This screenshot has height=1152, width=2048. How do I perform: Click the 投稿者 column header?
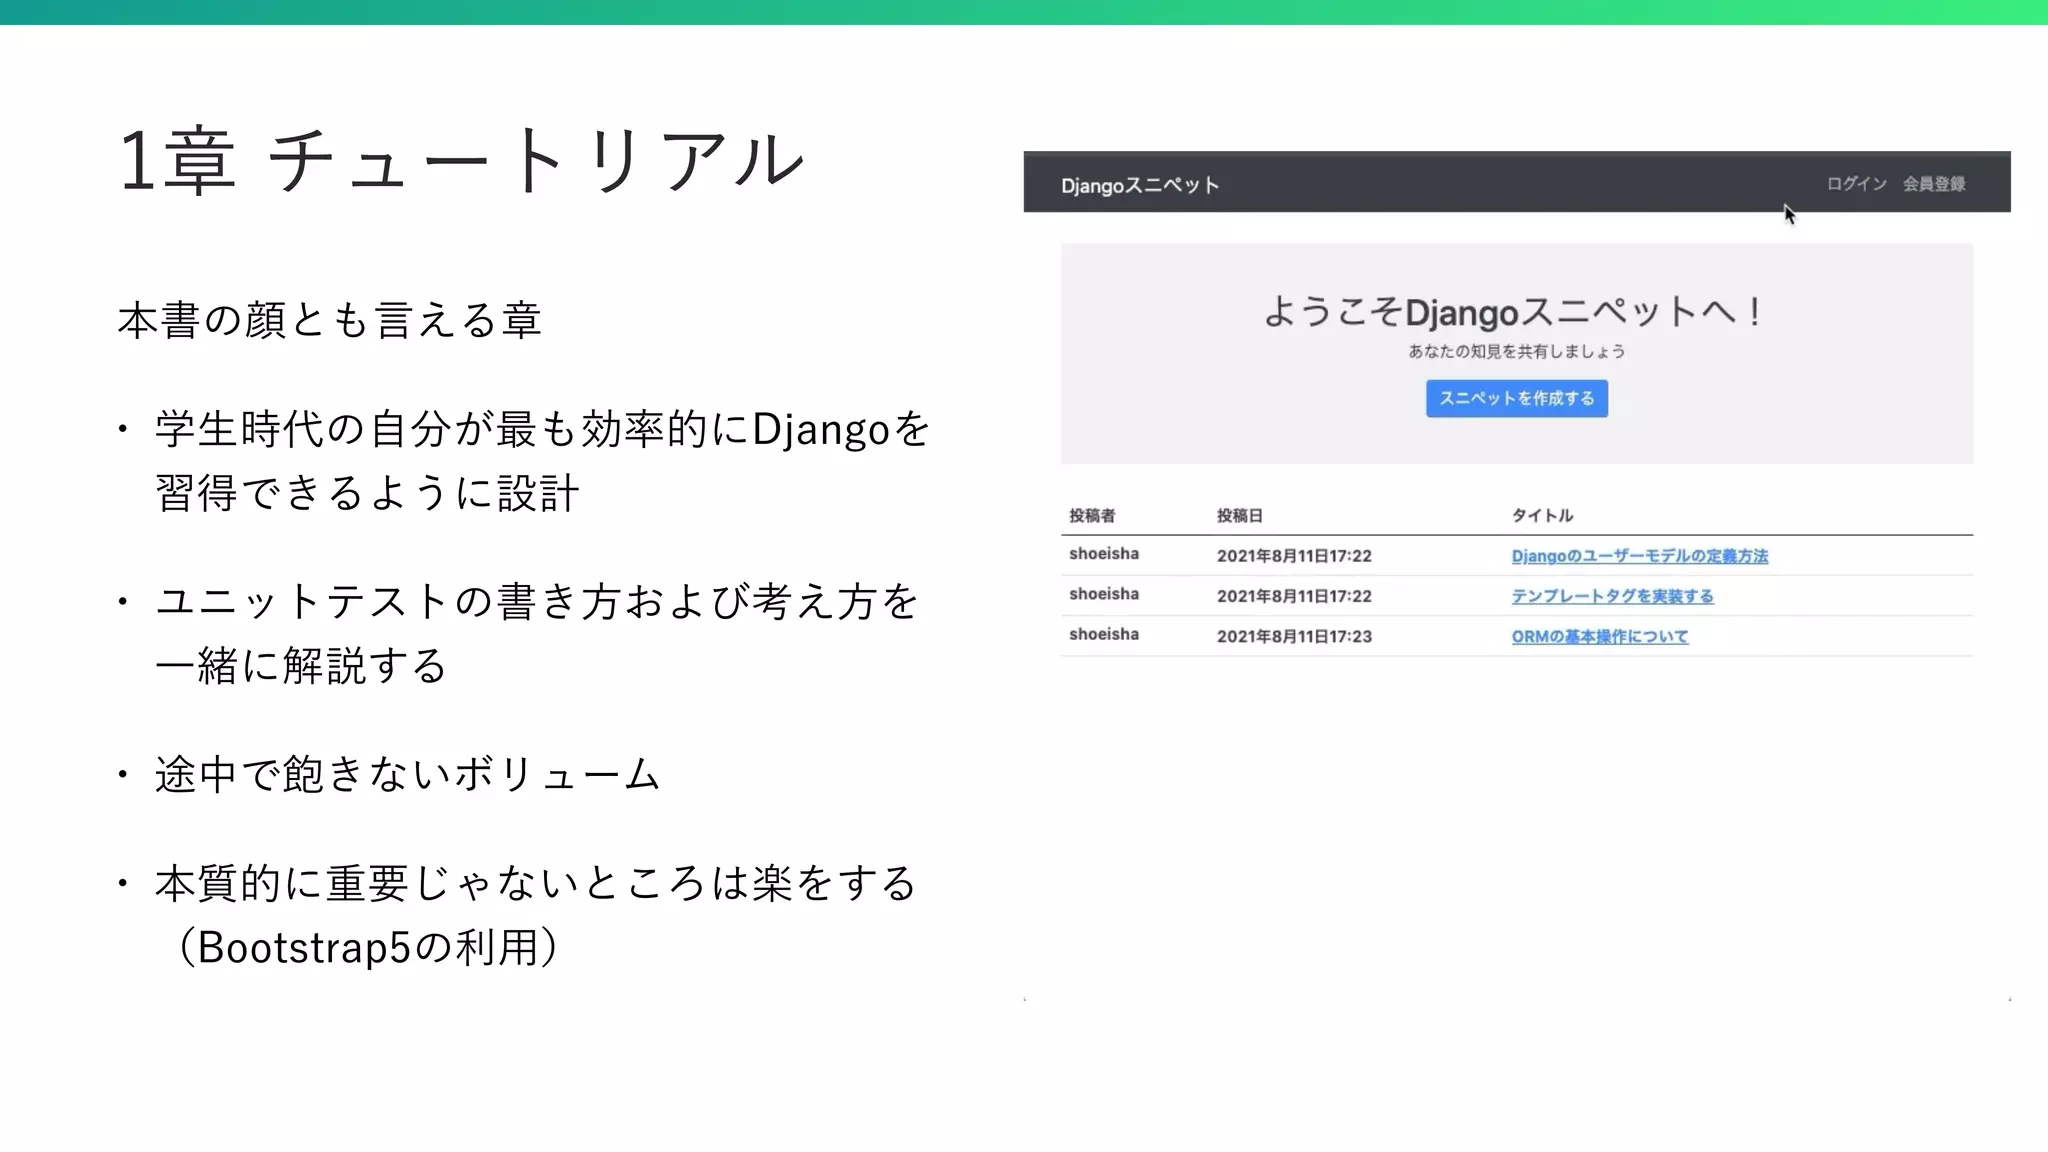tap(1092, 516)
